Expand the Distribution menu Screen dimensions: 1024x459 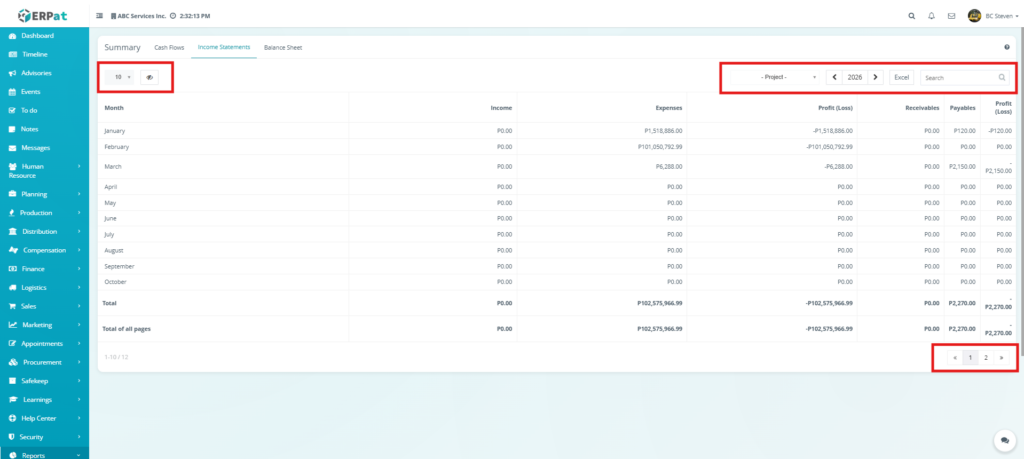[x=44, y=232]
